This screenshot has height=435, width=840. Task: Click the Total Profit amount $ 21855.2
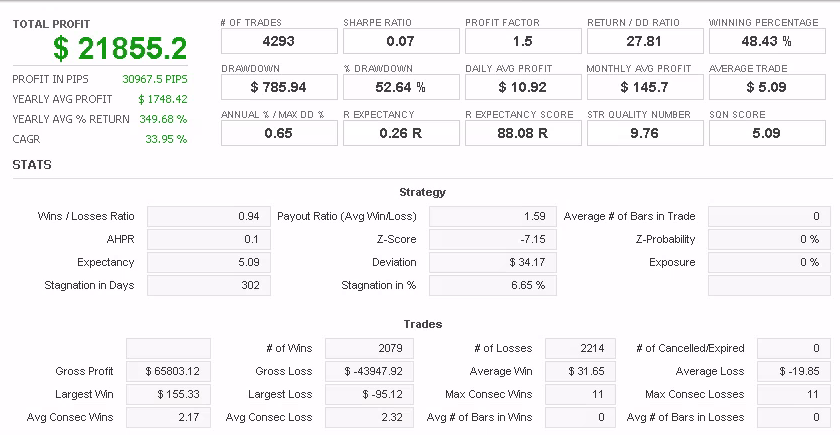pyautogui.click(x=120, y=48)
